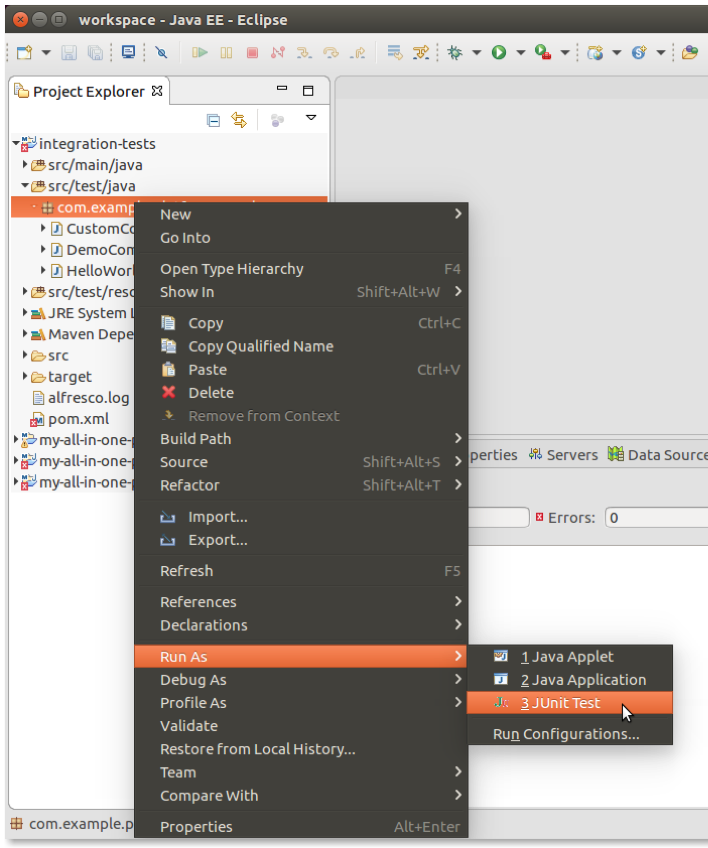Click the Errors count field
This screenshot has width=708, height=848.
tap(655, 518)
